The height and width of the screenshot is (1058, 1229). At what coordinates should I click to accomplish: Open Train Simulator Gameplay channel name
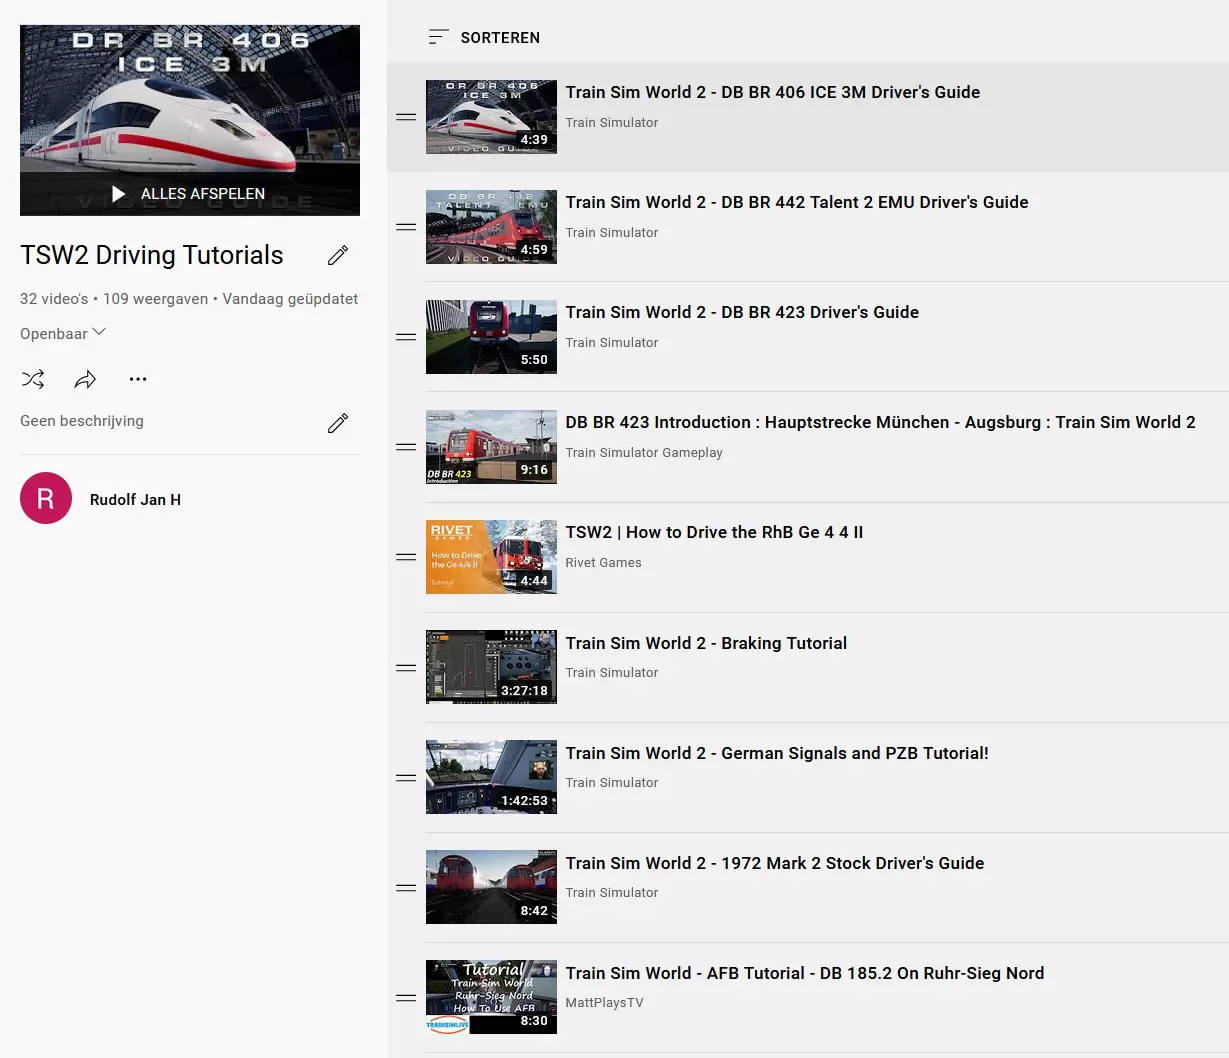644,452
